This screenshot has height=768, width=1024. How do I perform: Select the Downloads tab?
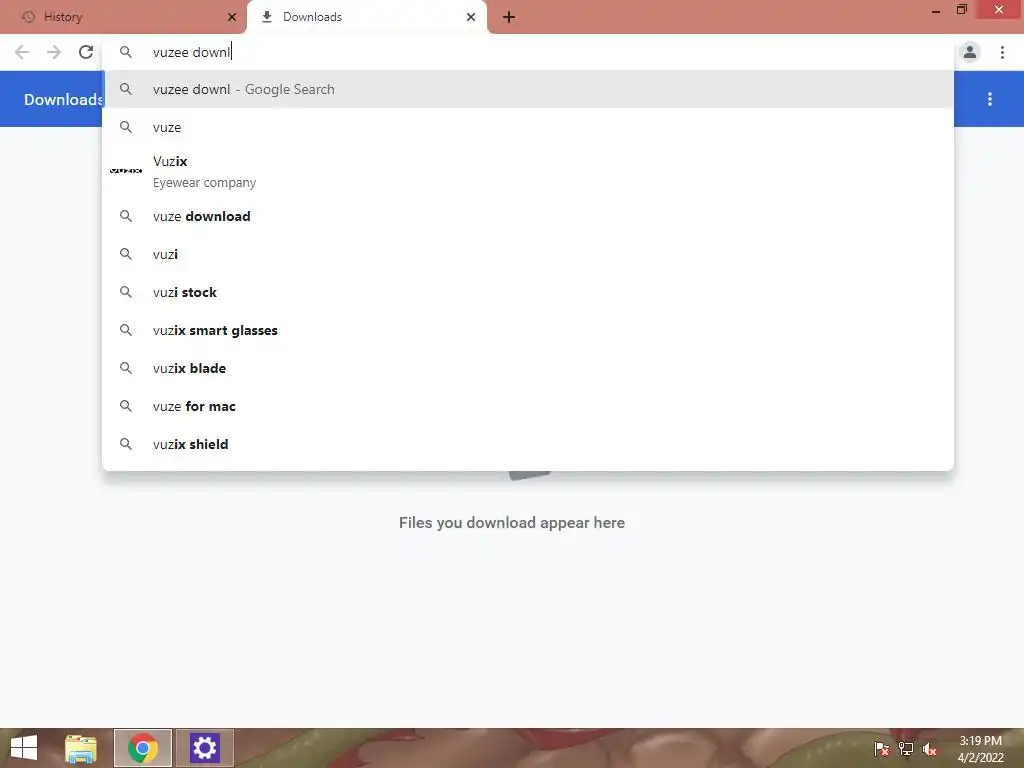(366, 17)
